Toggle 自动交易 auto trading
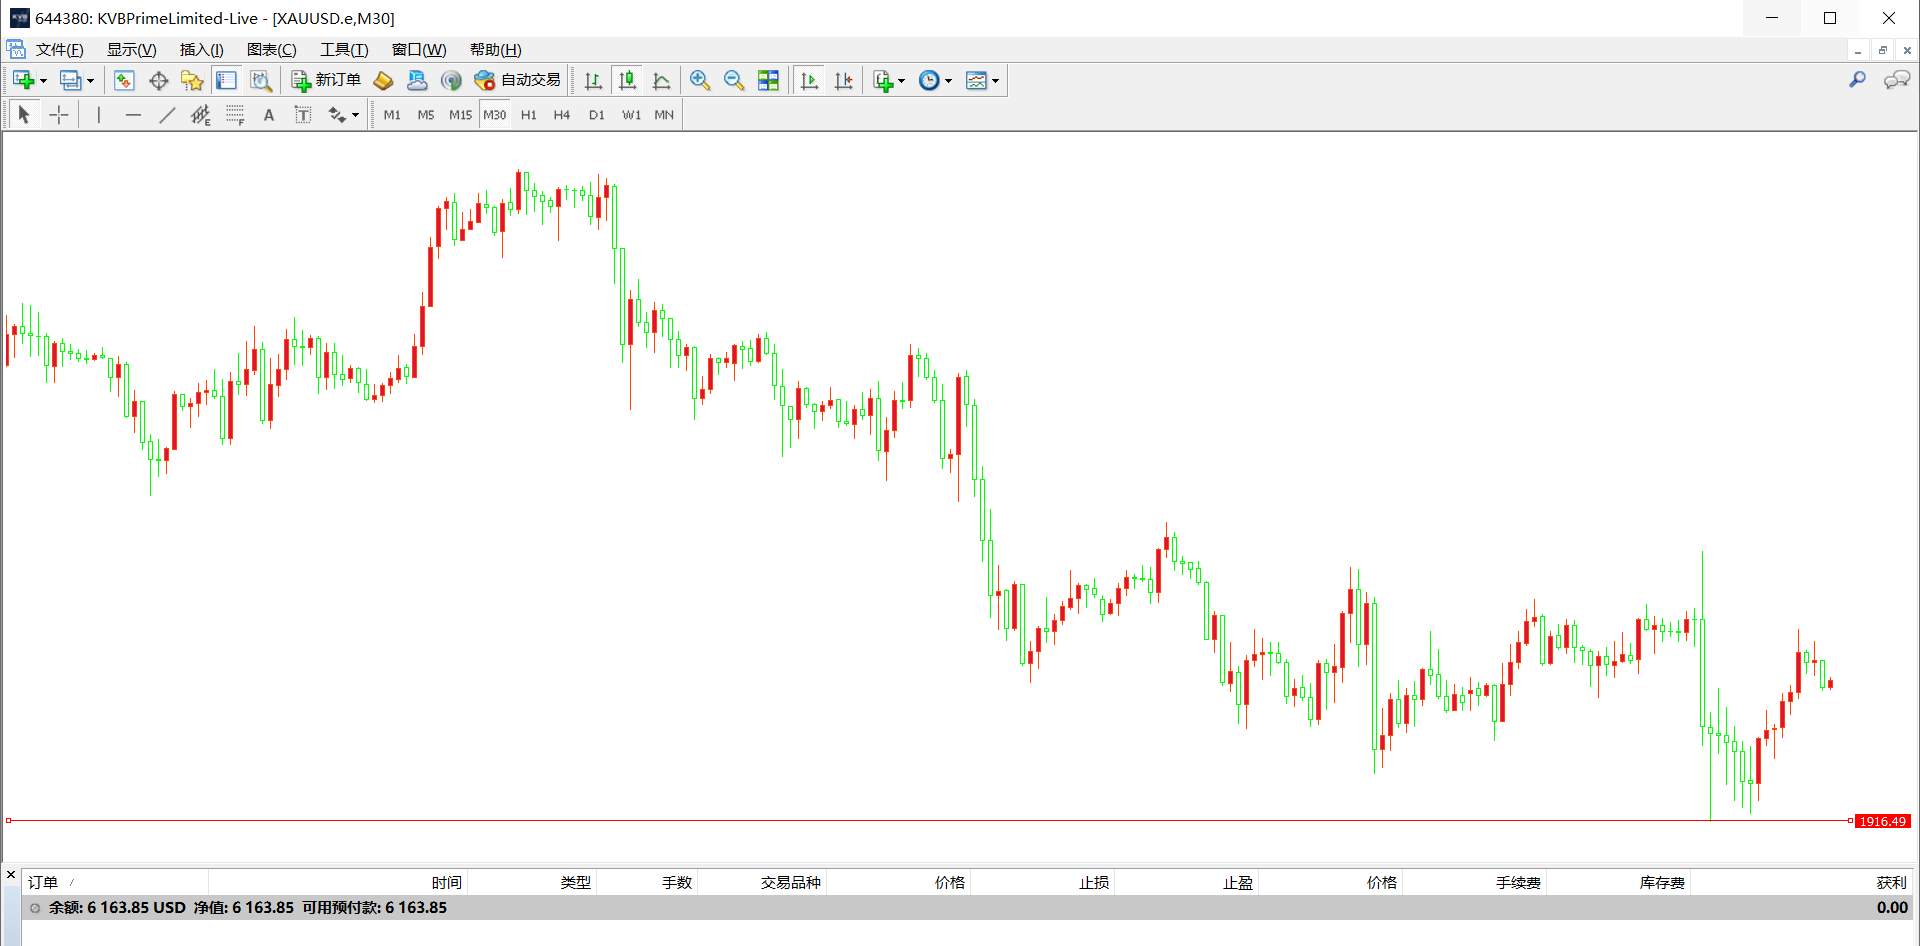The image size is (1920, 946). point(517,81)
